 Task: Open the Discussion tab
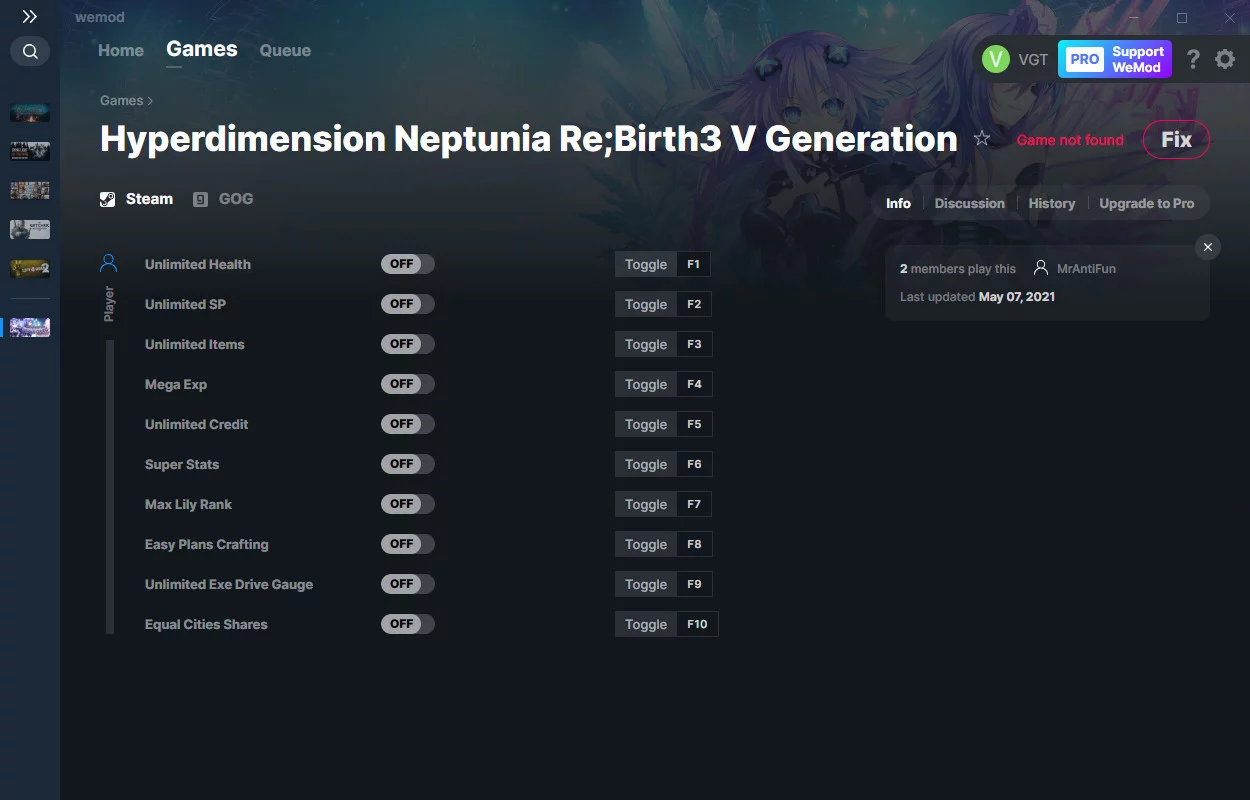click(x=969, y=203)
